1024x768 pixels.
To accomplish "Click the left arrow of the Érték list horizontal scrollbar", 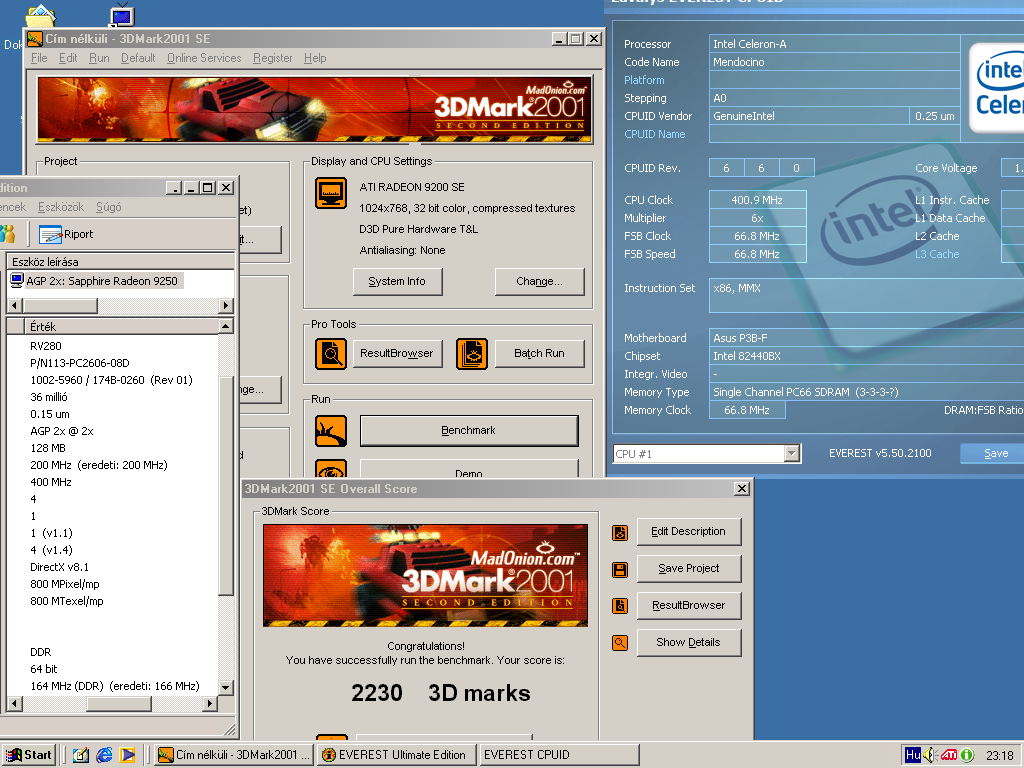I will point(14,703).
